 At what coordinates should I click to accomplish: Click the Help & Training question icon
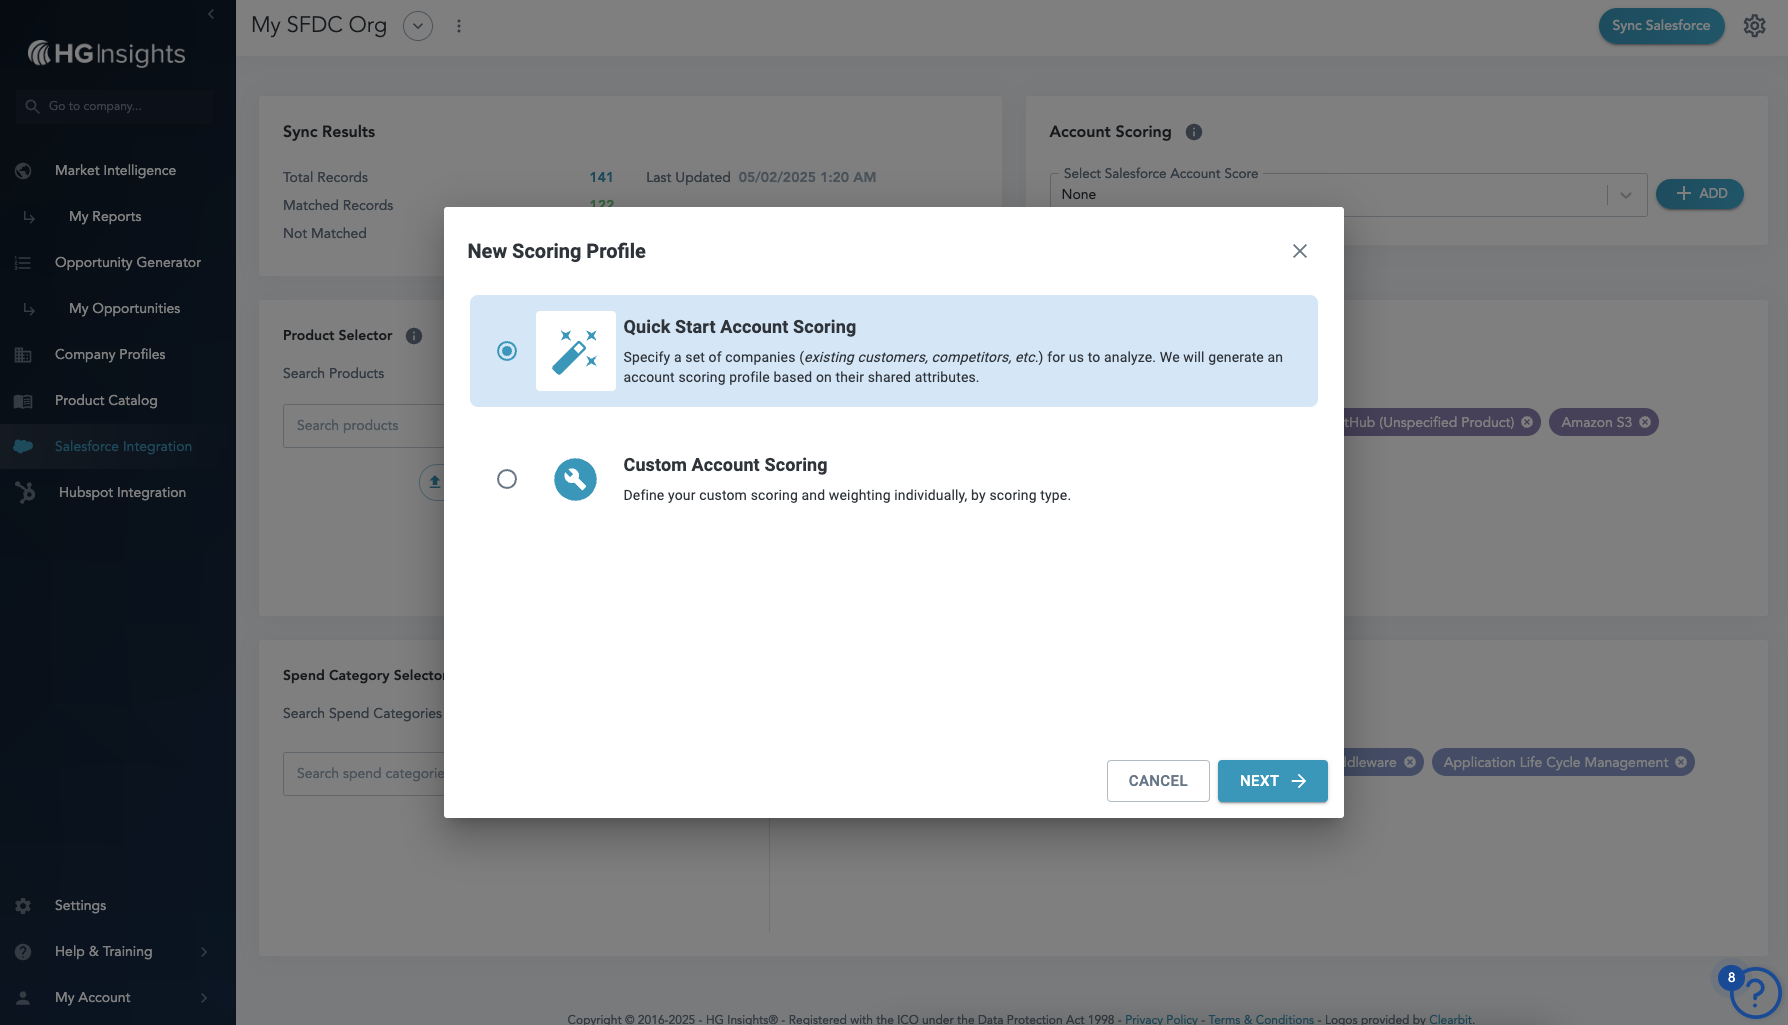click(23, 952)
